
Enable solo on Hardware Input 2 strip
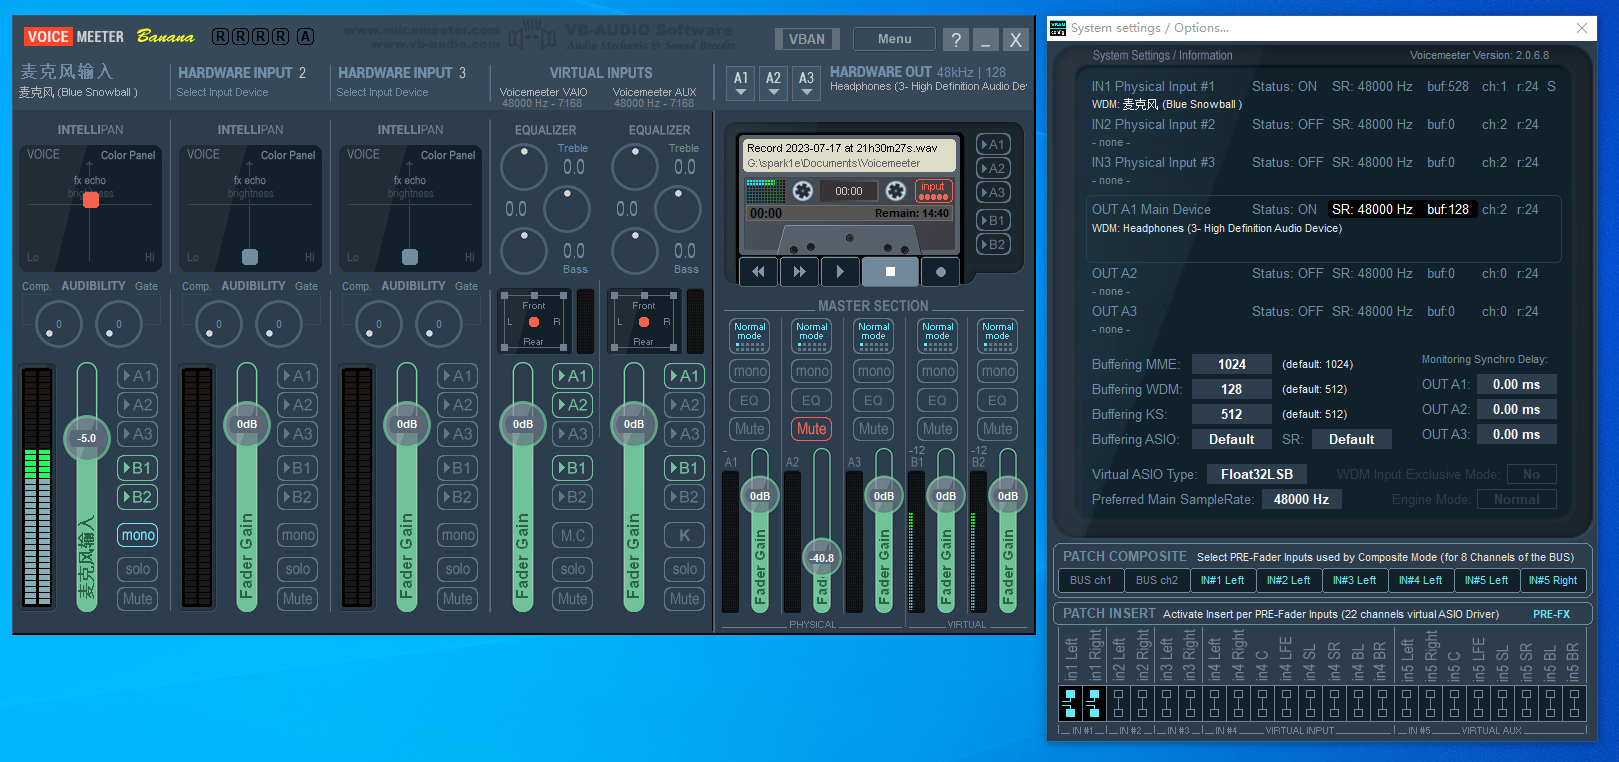tap(298, 569)
